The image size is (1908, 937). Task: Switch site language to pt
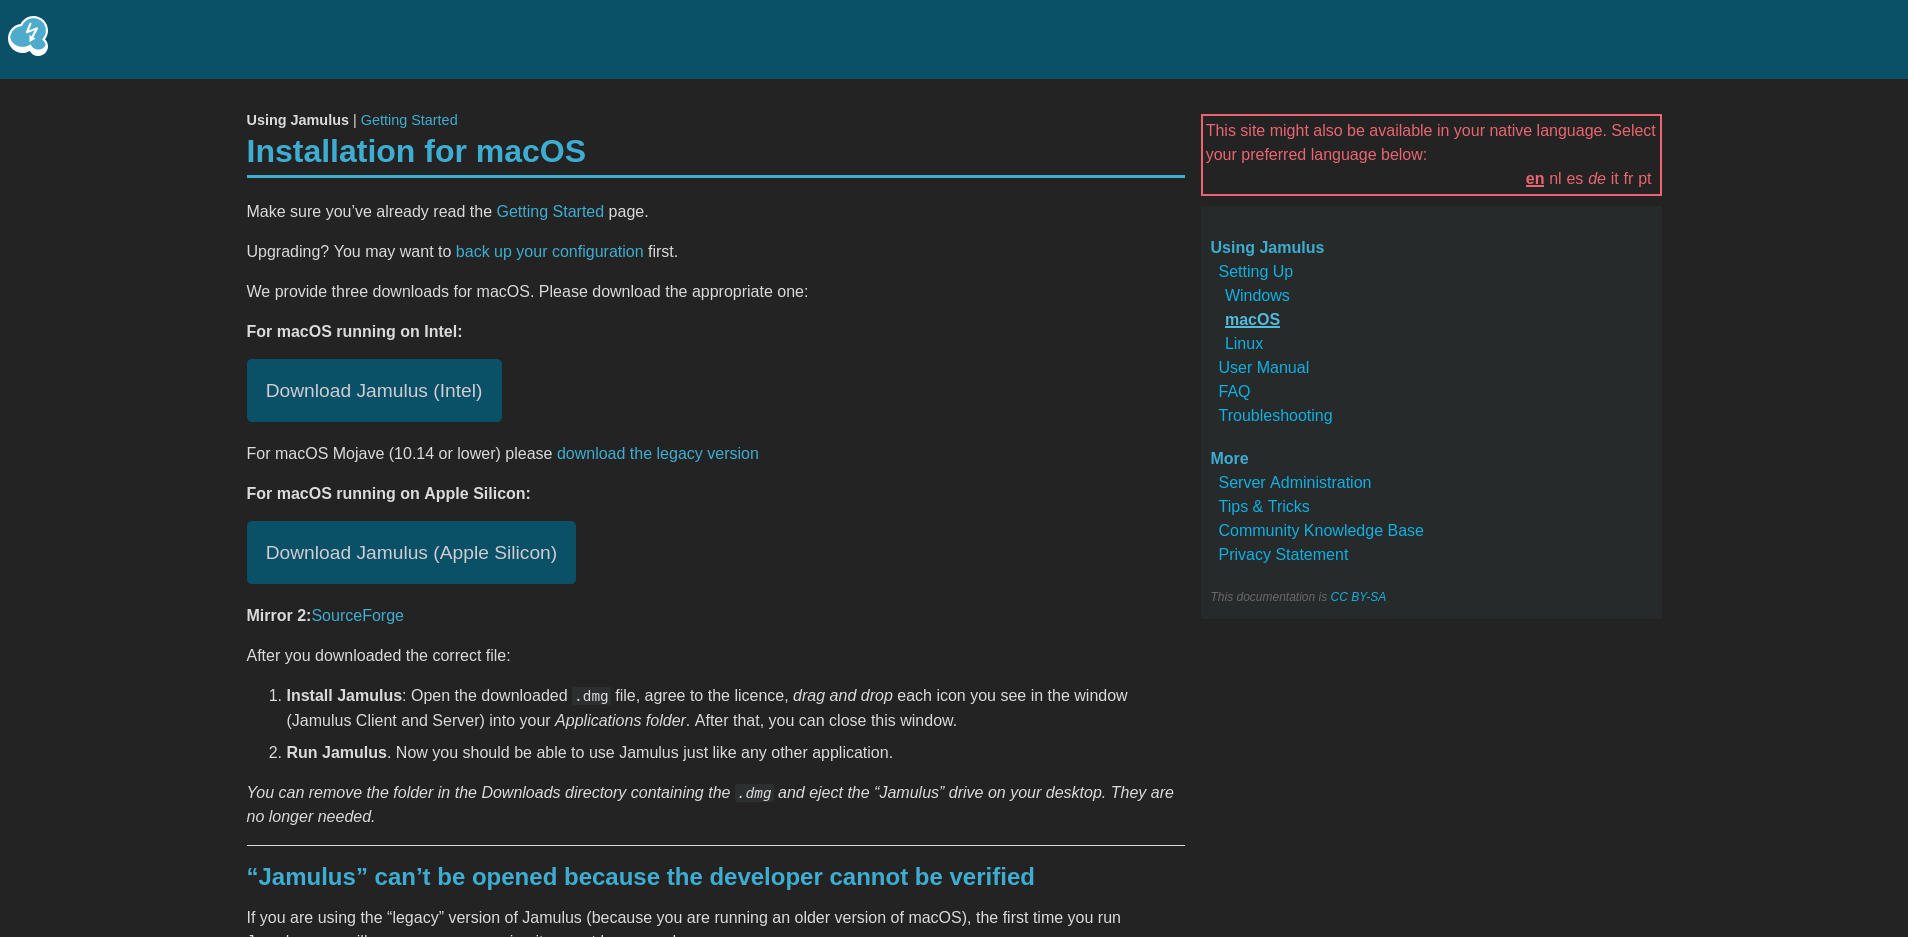coord(1645,179)
